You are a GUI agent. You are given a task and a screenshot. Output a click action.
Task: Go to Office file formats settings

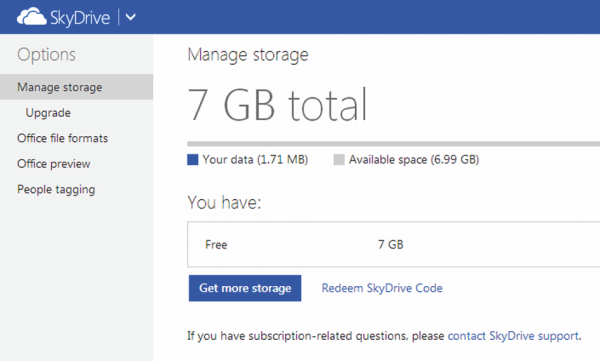tap(62, 138)
